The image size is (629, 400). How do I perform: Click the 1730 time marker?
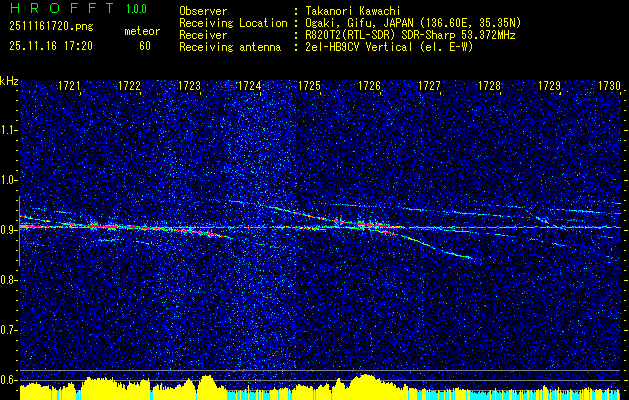click(x=609, y=85)
